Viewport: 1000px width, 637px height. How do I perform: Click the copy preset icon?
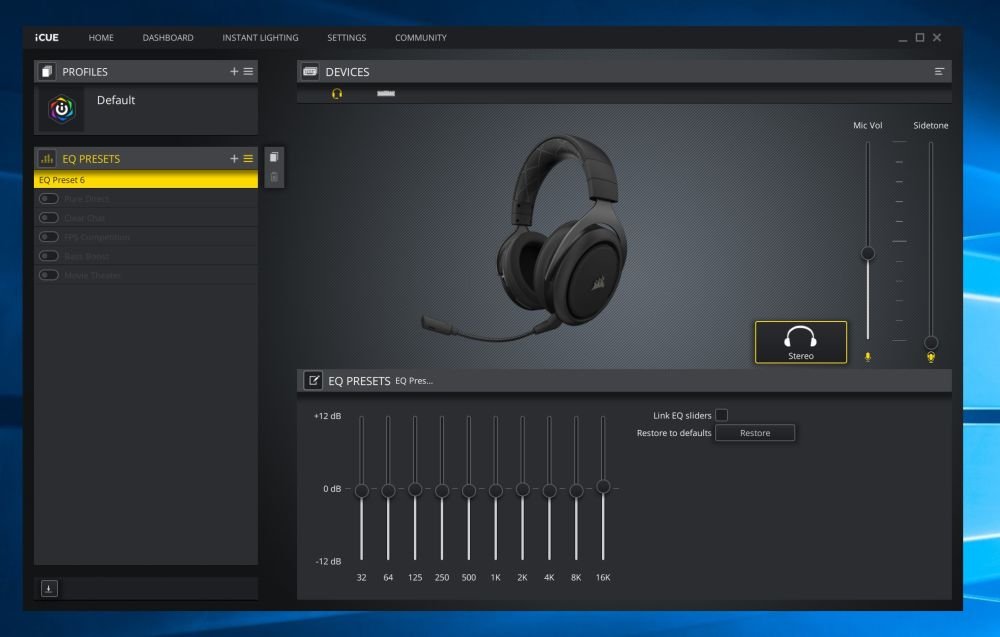click(274, 157)
